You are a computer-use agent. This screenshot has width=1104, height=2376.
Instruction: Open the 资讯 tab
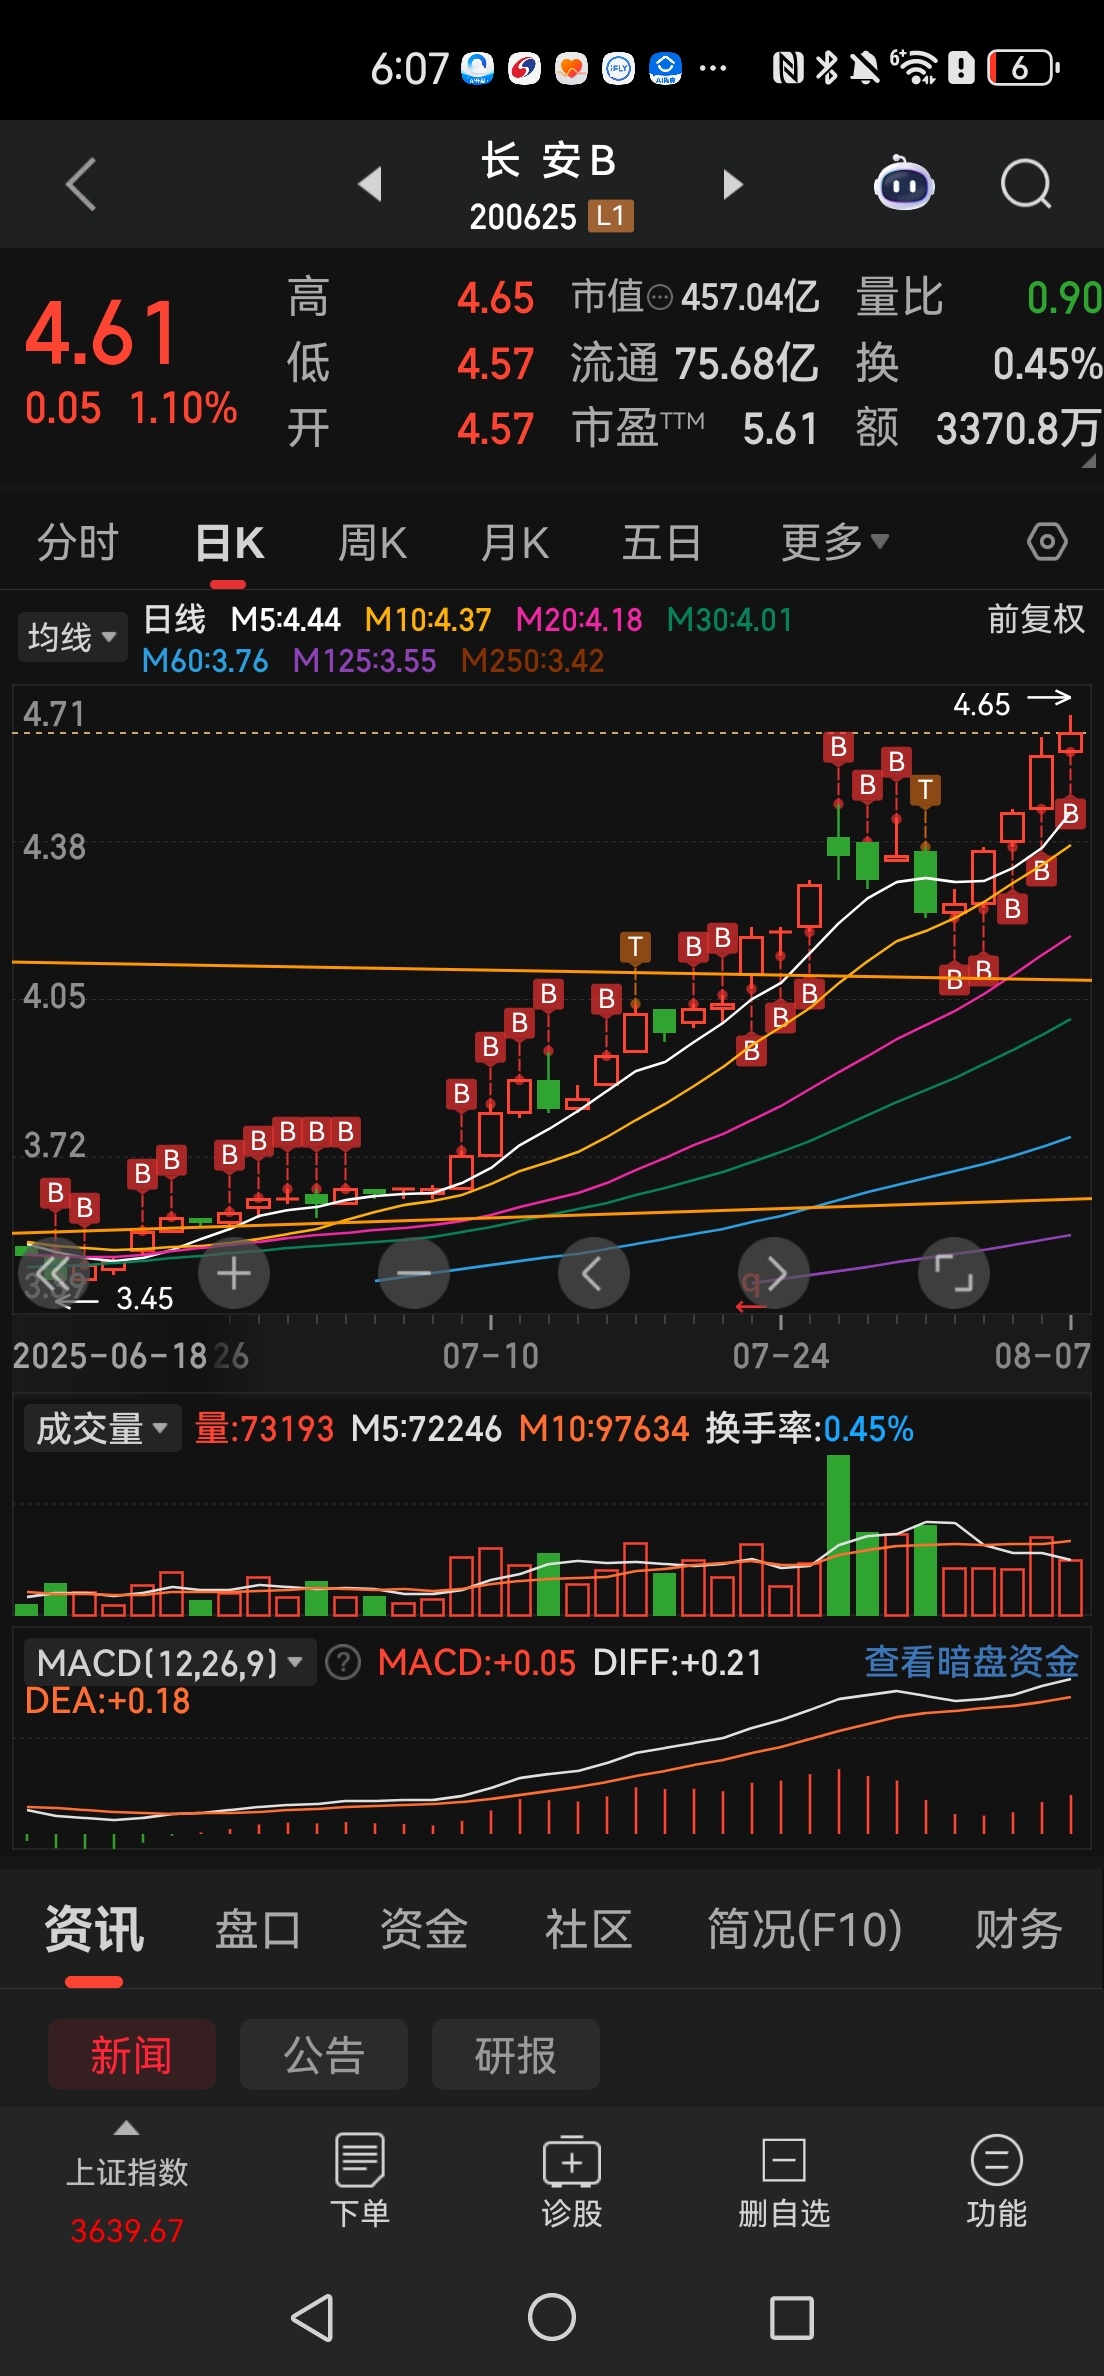click(94, 1929)
